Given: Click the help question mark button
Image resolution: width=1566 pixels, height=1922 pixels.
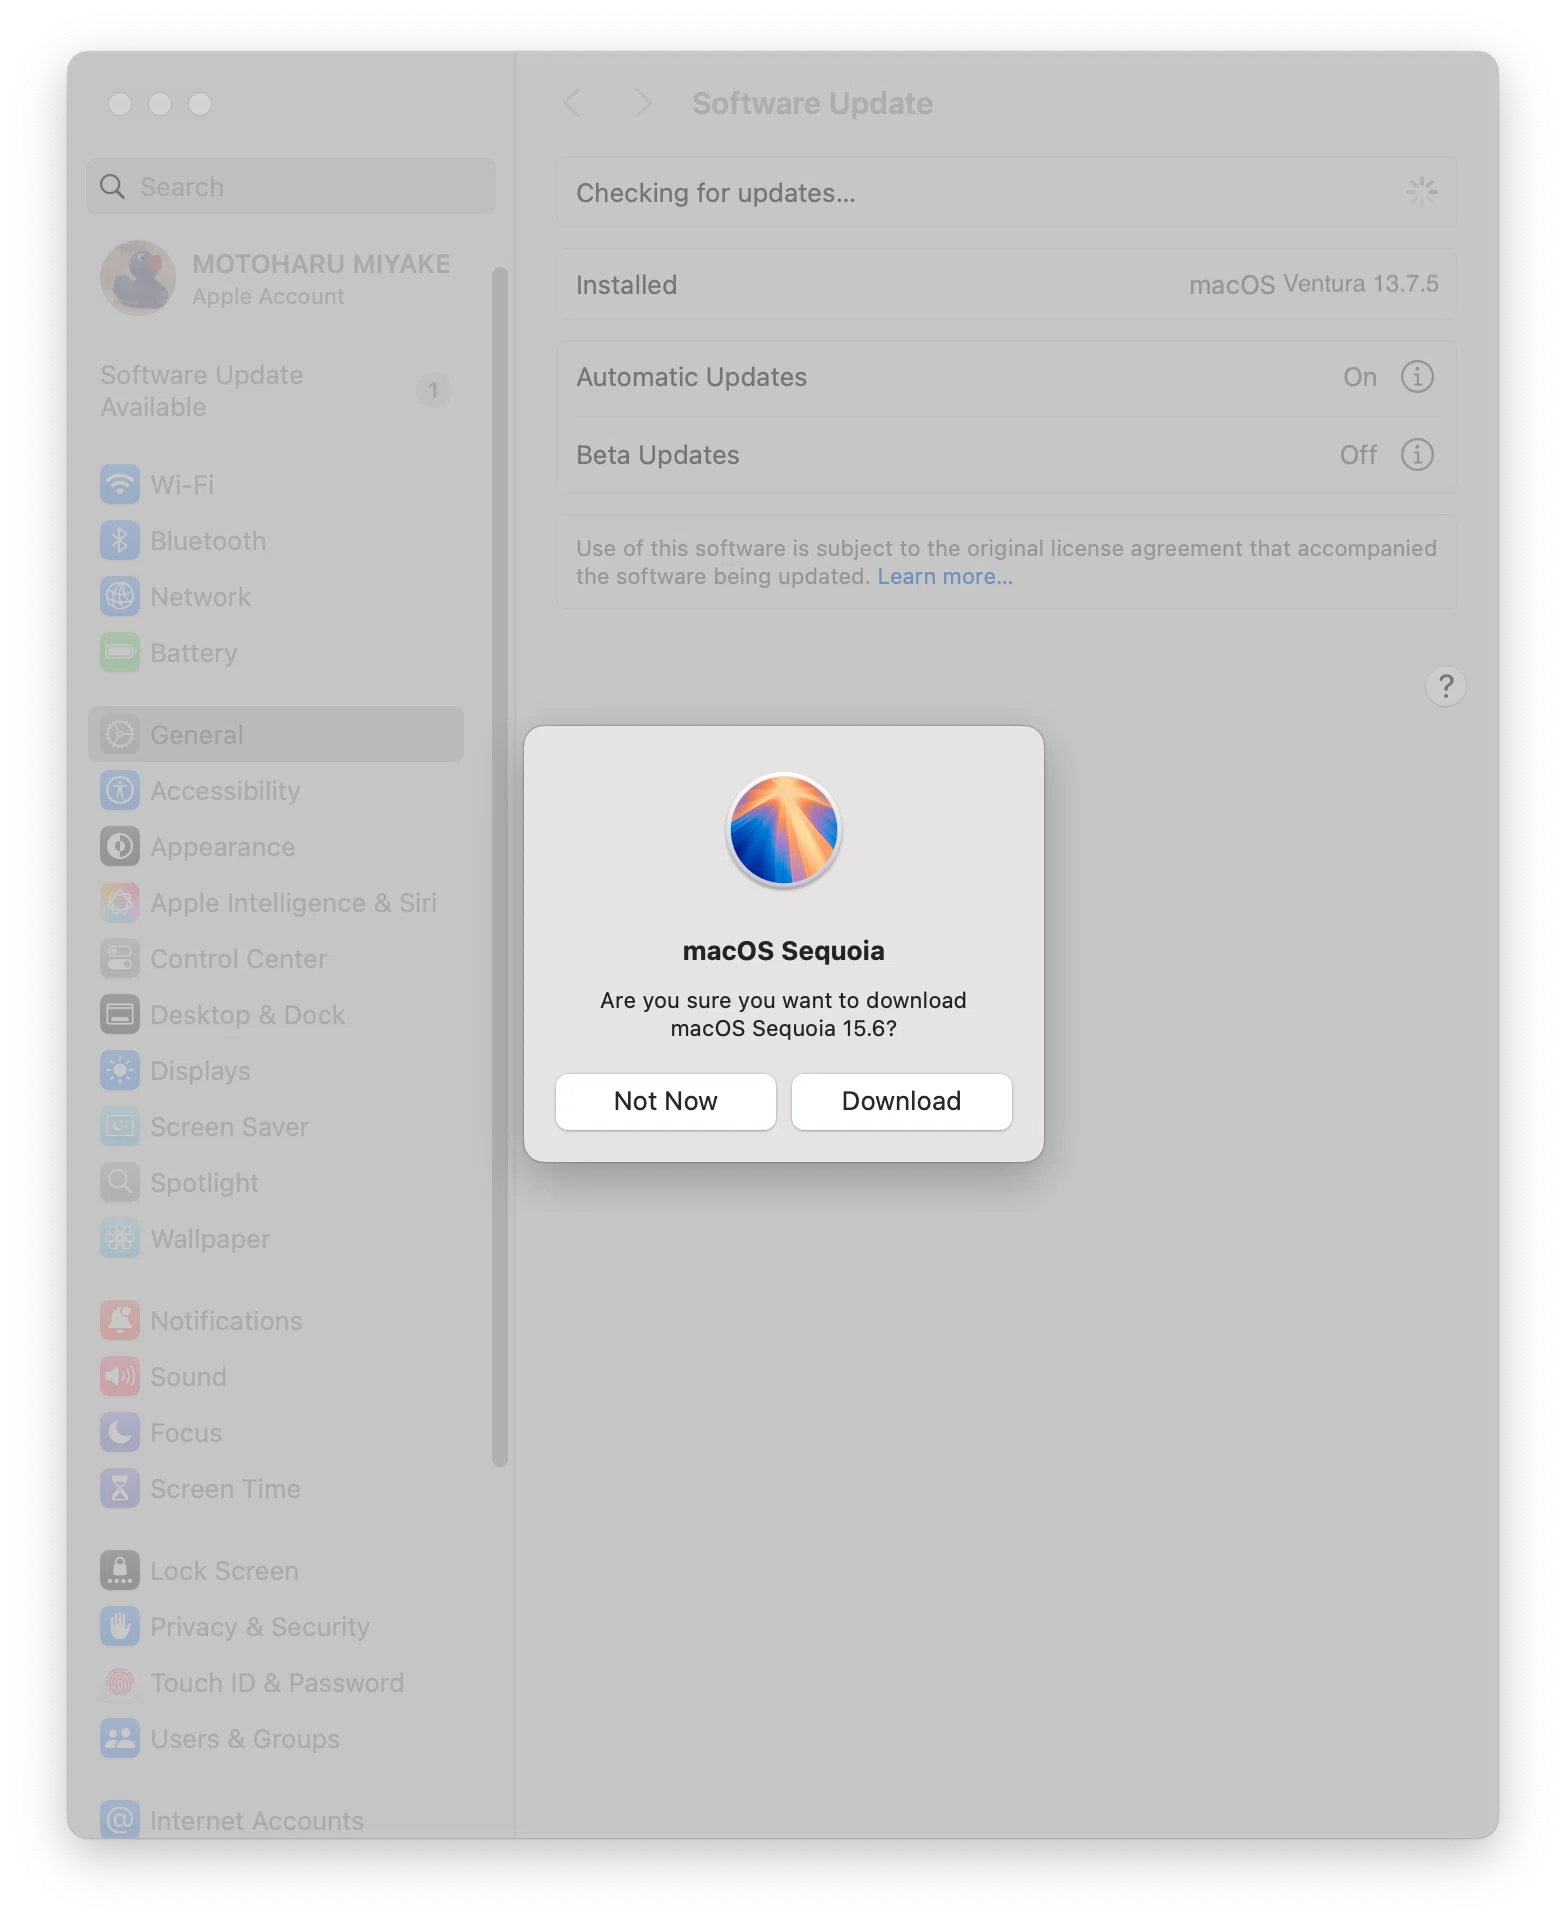Looking at the screenshot, I should click(1446, 687).
